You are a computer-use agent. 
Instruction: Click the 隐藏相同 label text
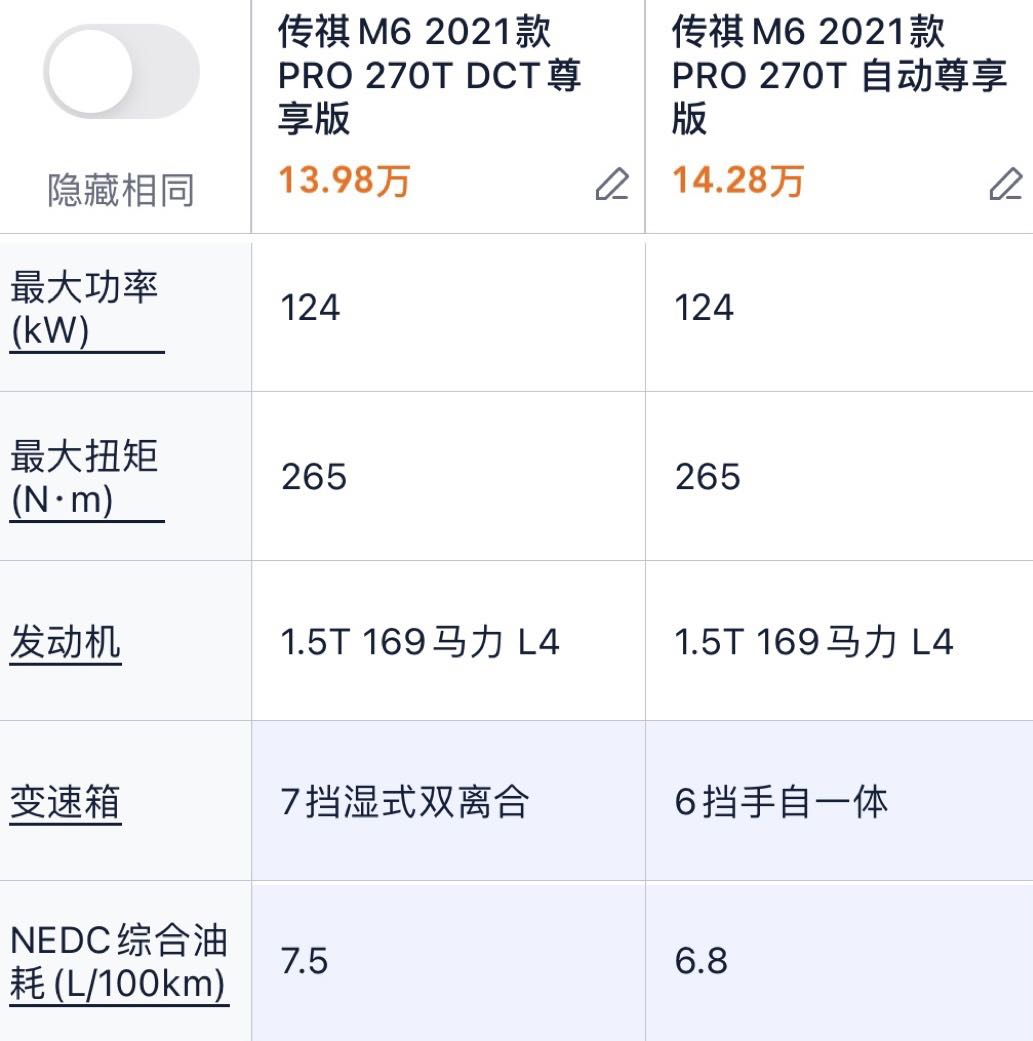point(121,191)
